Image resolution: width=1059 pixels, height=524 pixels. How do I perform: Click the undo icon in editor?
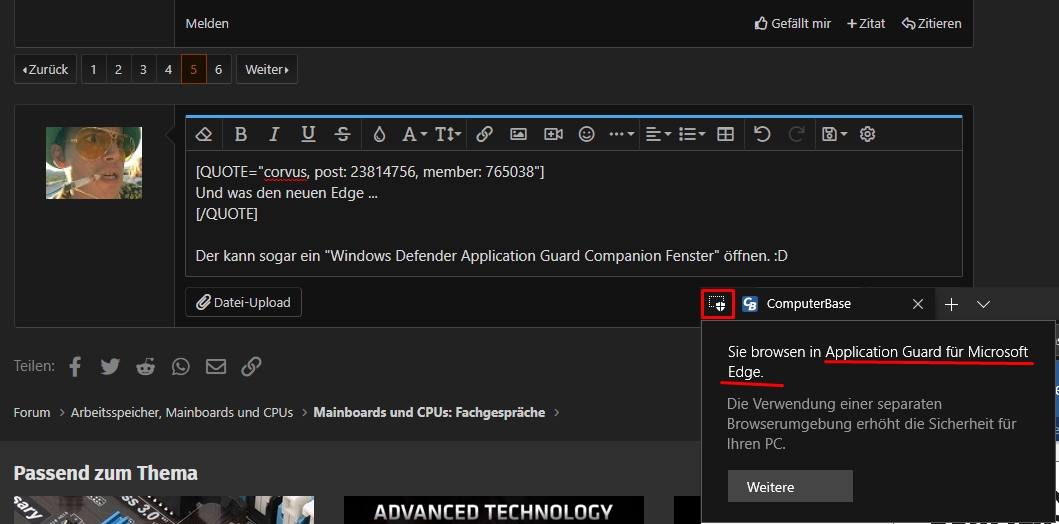pos(762,134)
